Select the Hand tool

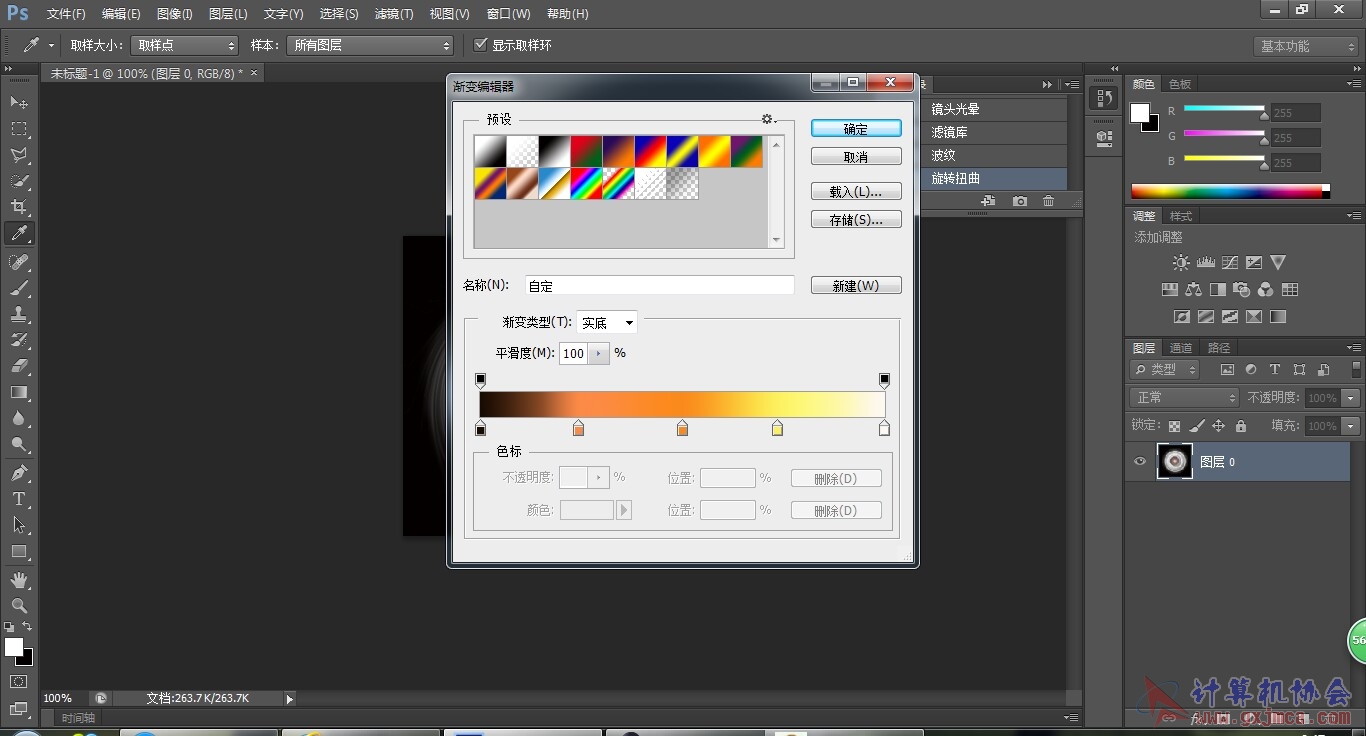tap(19, 580)
